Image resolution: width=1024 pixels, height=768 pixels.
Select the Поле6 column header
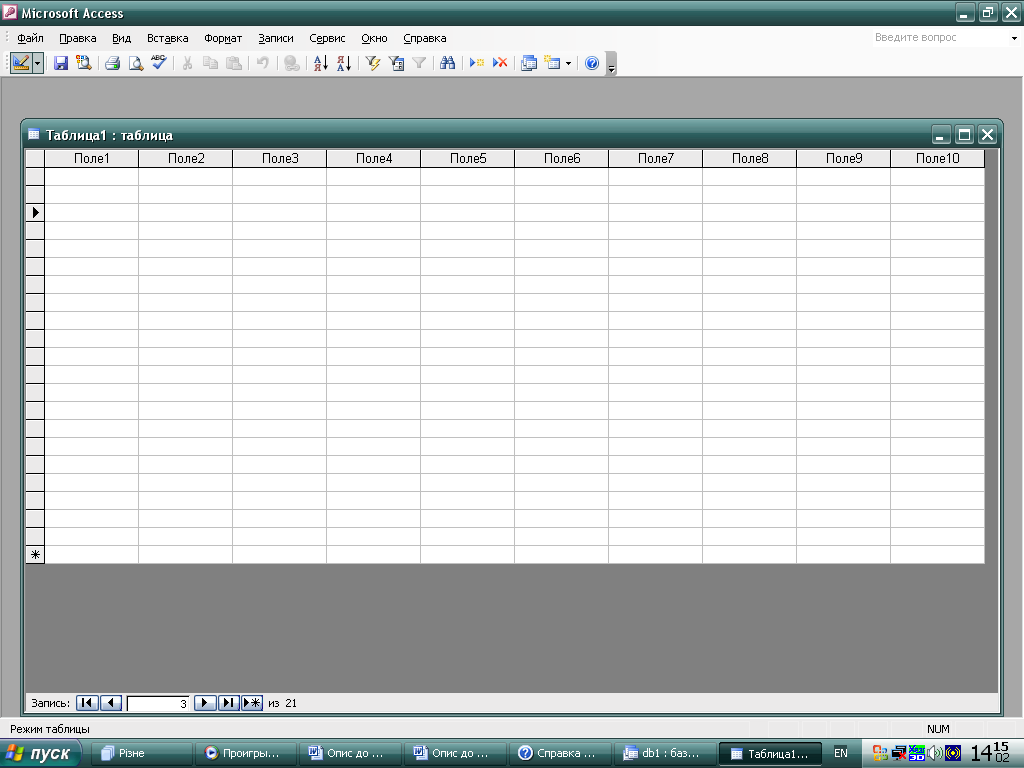[562, 159]
